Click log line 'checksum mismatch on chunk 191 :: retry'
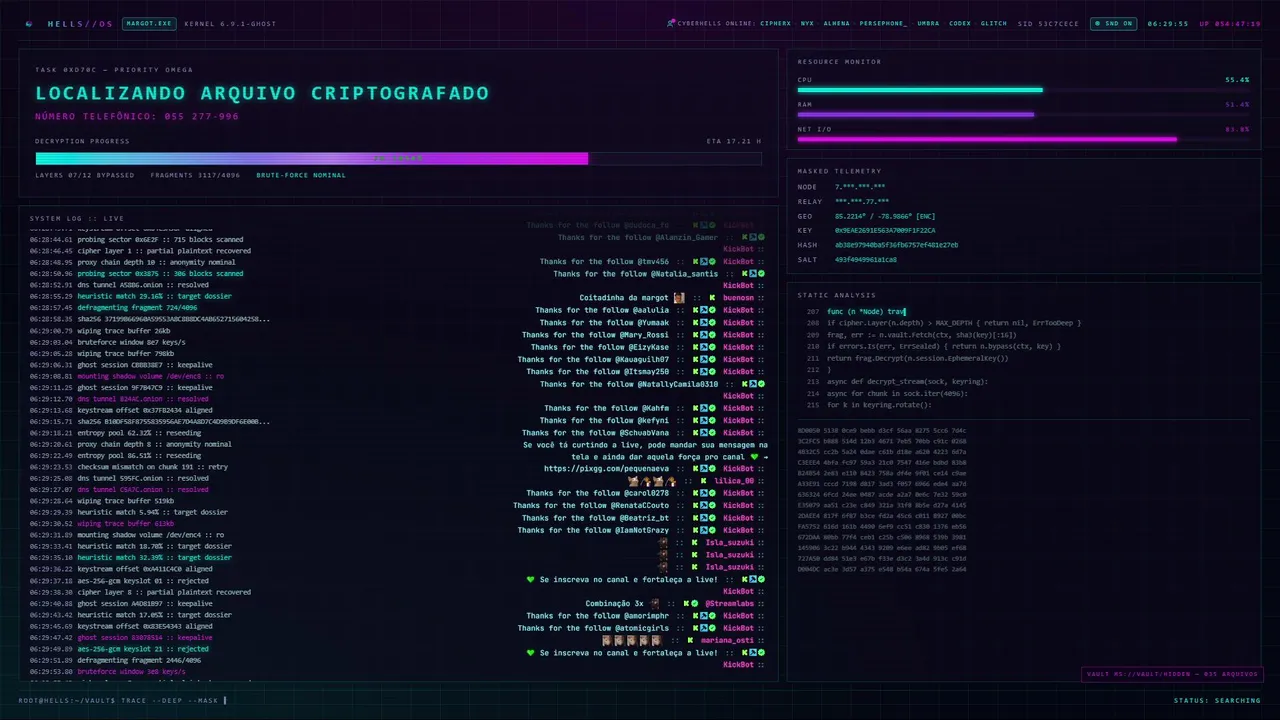 pos(152,467)
